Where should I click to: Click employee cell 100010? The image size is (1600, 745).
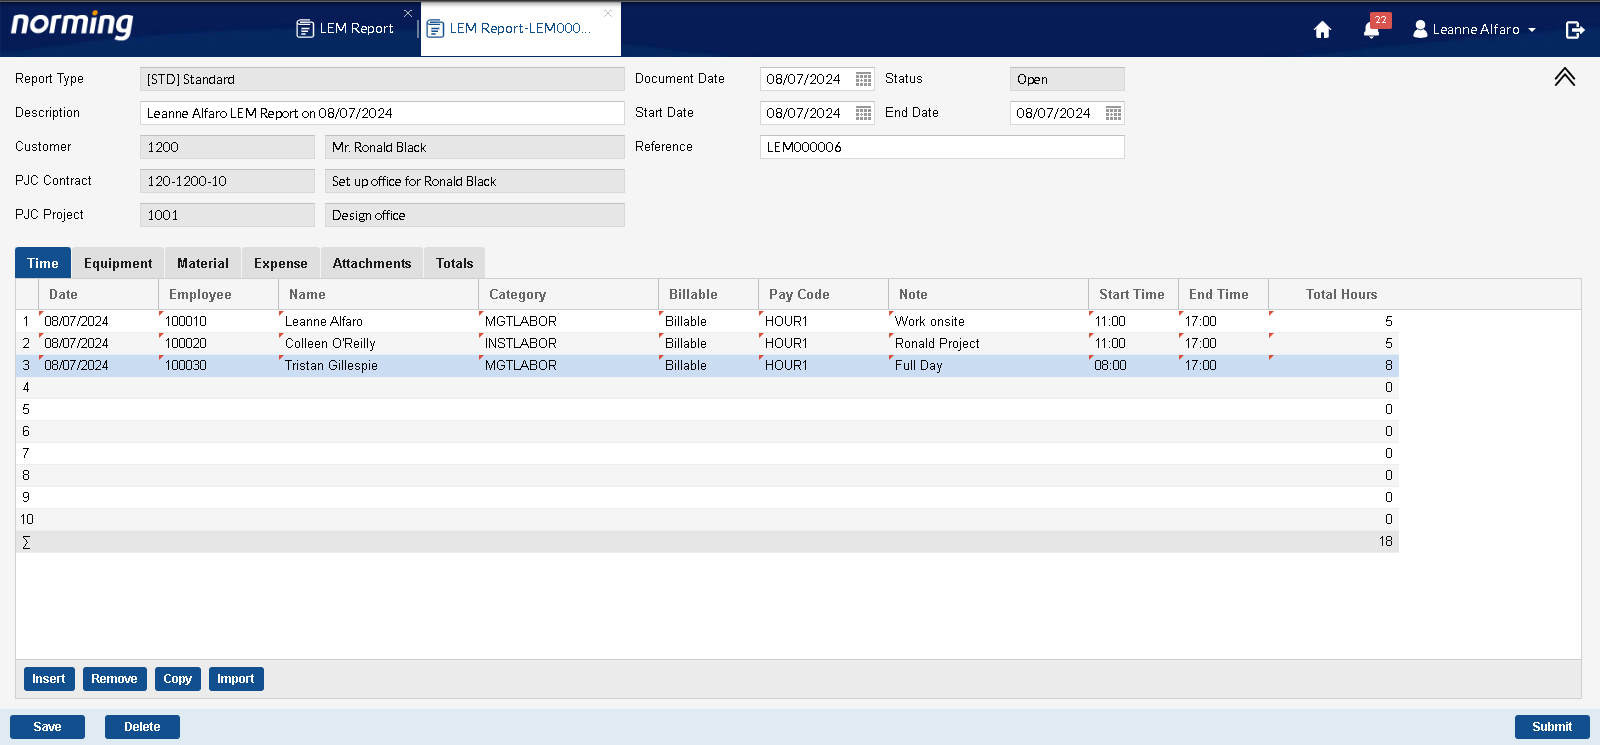218,321
